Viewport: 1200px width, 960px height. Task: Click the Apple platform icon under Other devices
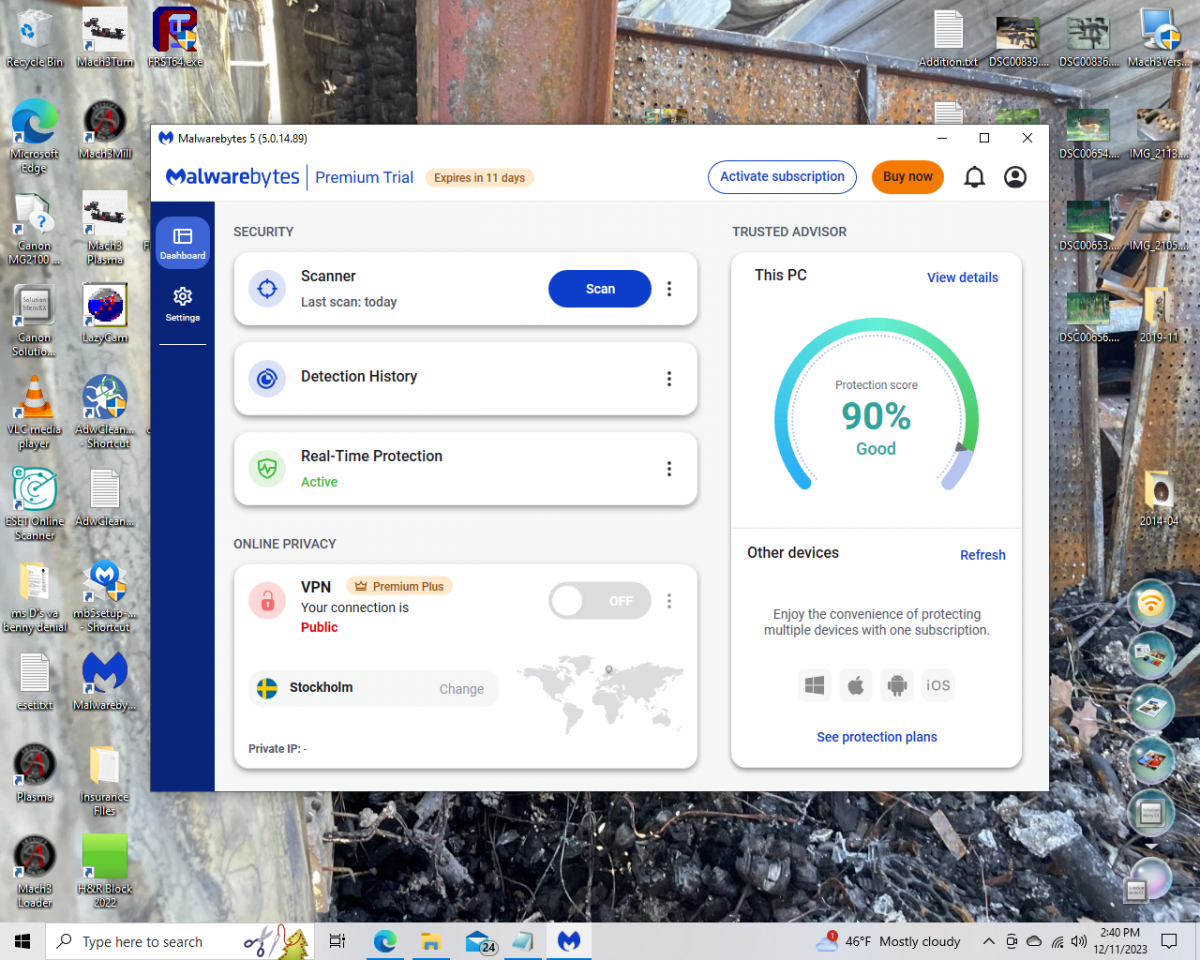coord(856,686)
